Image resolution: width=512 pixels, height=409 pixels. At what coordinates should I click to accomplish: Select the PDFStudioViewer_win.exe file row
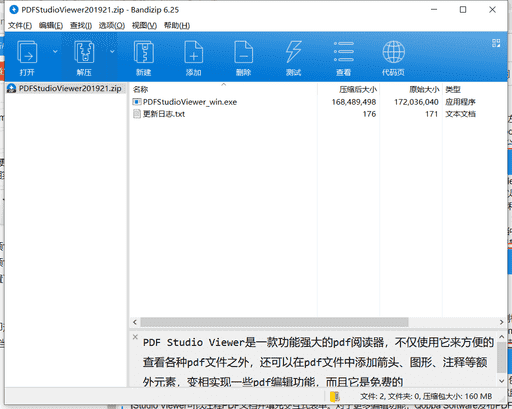pos(303,102)
